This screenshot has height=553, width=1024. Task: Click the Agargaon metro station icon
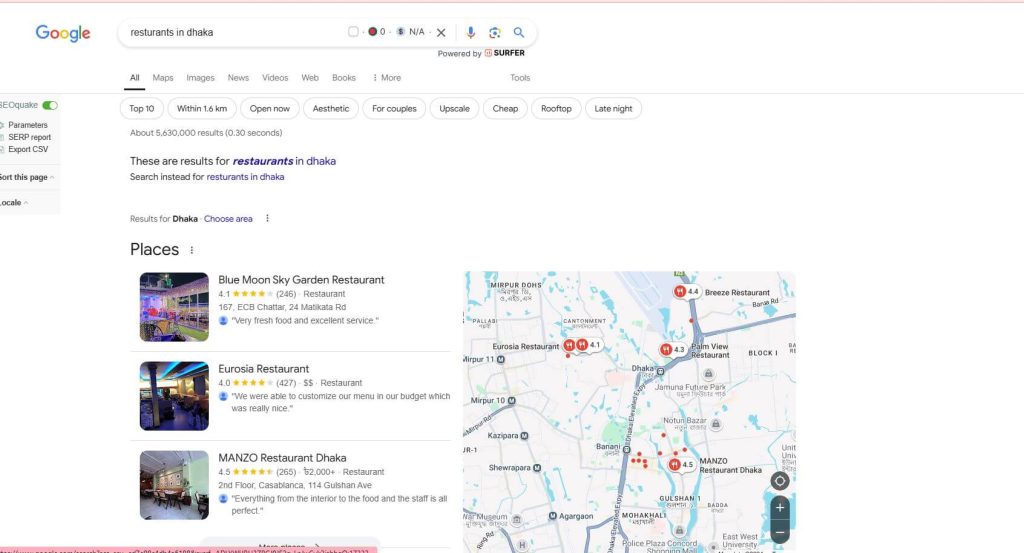coord(552,516)
